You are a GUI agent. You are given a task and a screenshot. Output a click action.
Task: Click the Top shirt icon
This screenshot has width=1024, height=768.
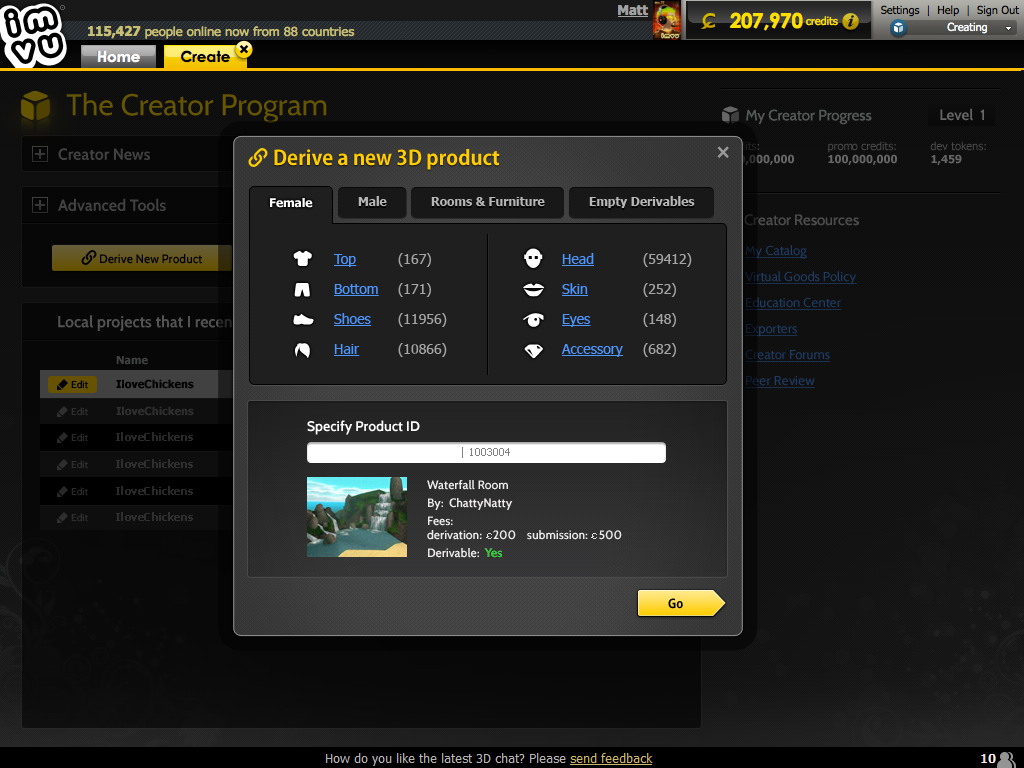(x=302, y=259)
